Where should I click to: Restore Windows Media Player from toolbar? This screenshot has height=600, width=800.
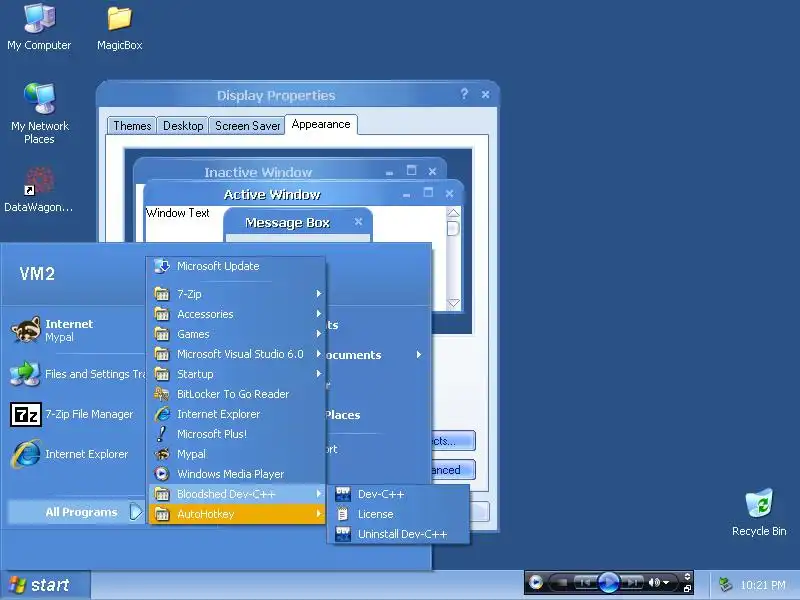pos(687,589)
